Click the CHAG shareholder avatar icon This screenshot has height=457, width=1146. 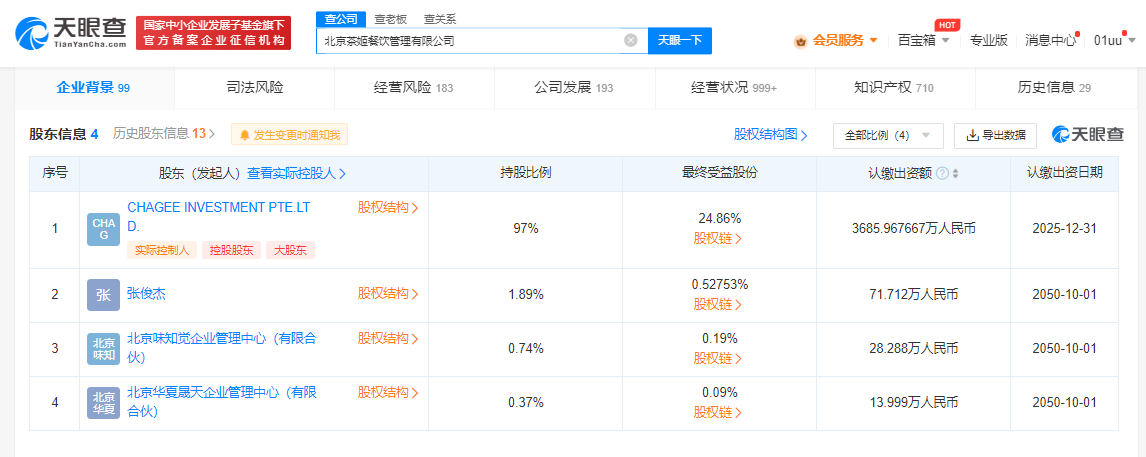tap(103, 230)
